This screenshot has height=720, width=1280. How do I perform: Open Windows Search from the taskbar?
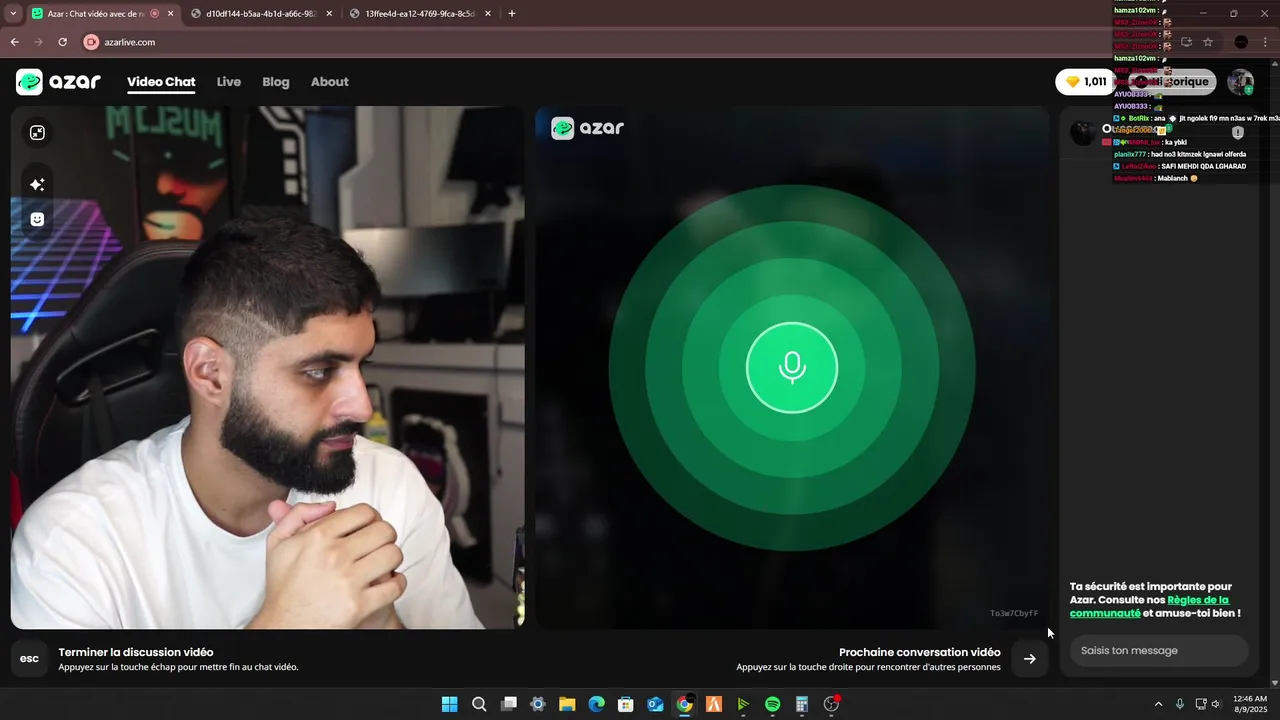click(479, 704)
